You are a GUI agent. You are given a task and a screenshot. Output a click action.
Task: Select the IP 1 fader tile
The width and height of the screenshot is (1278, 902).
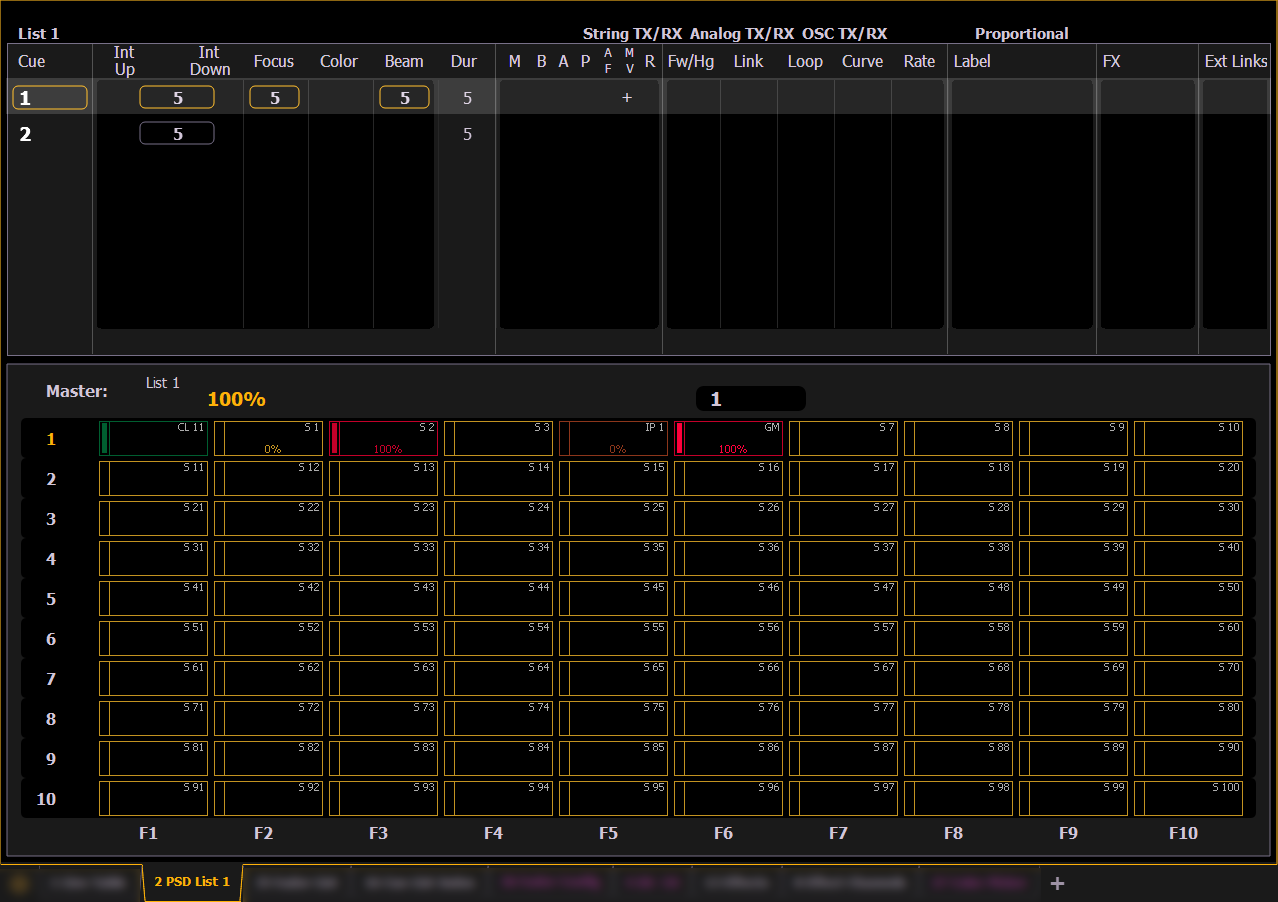[x=613, y=438]
